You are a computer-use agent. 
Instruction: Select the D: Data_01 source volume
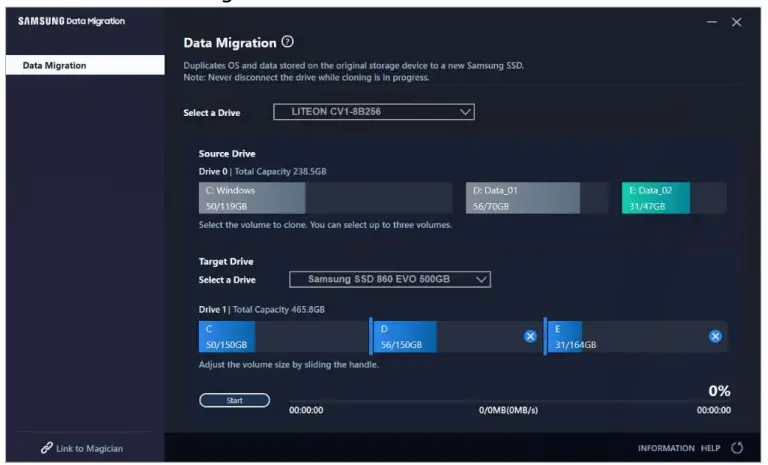coord(537,198)
